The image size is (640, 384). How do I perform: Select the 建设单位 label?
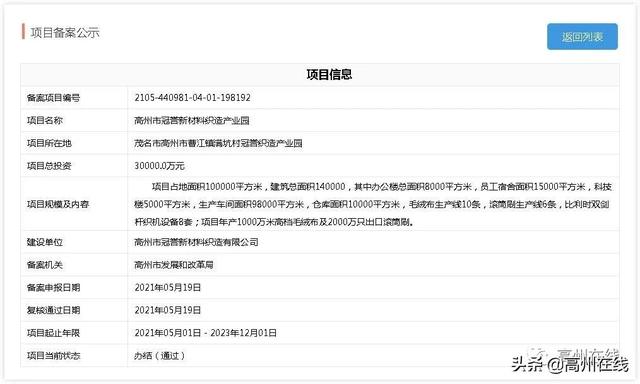pyautogui.click(x=44, y=242)
